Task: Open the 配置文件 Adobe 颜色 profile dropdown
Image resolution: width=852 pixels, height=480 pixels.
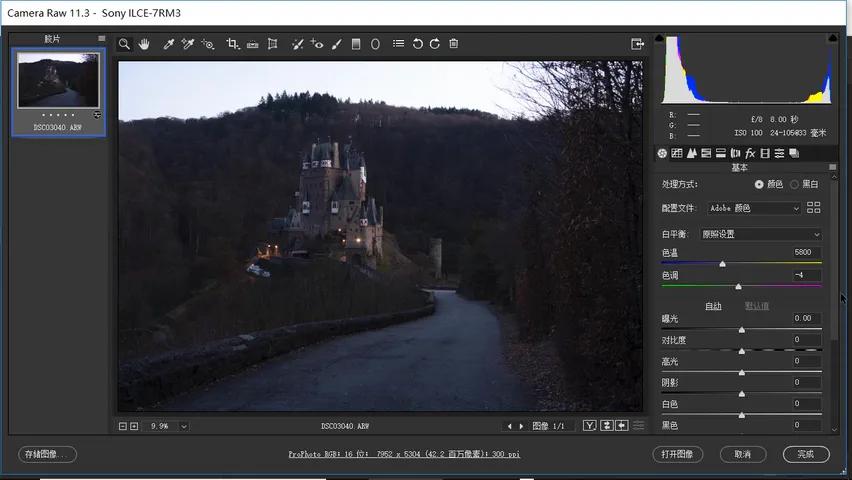Action: click(754, 208)
